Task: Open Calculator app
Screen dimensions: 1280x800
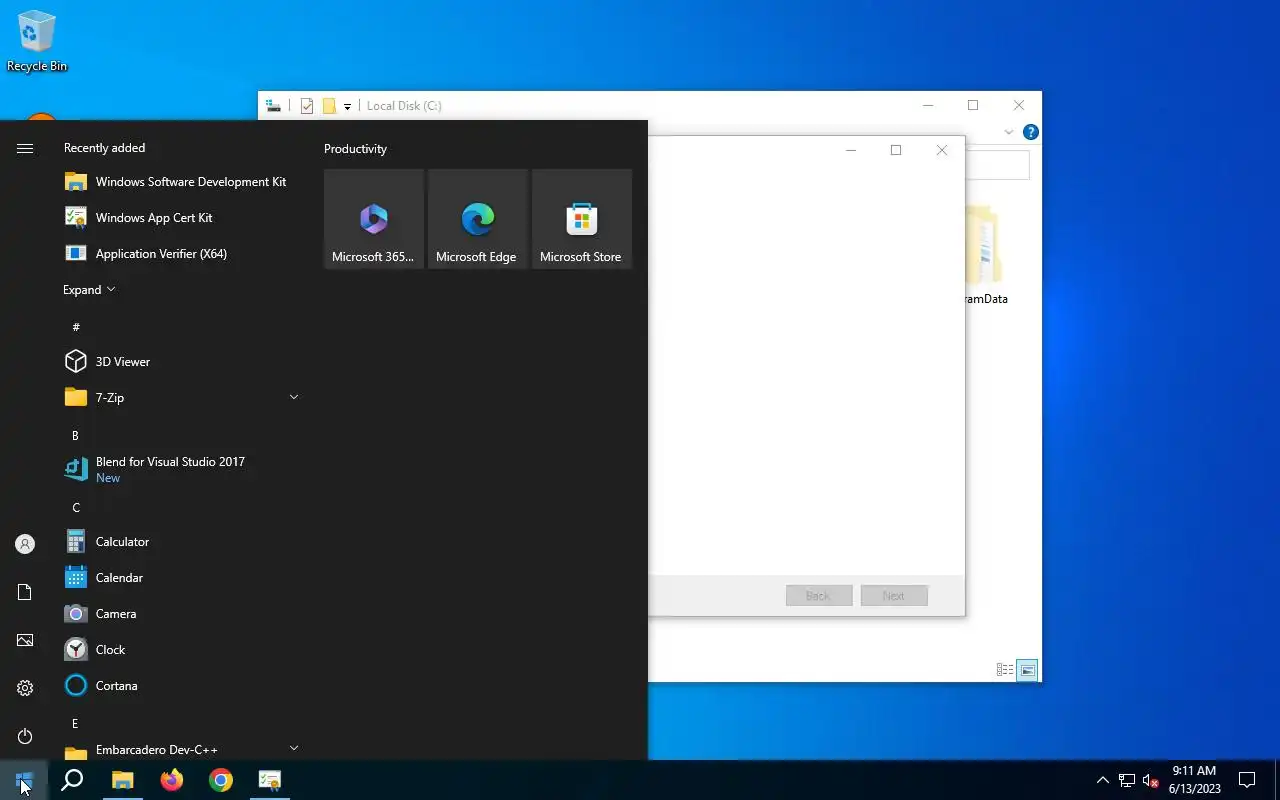Action: pyautogui.click(x=181, y=542)
